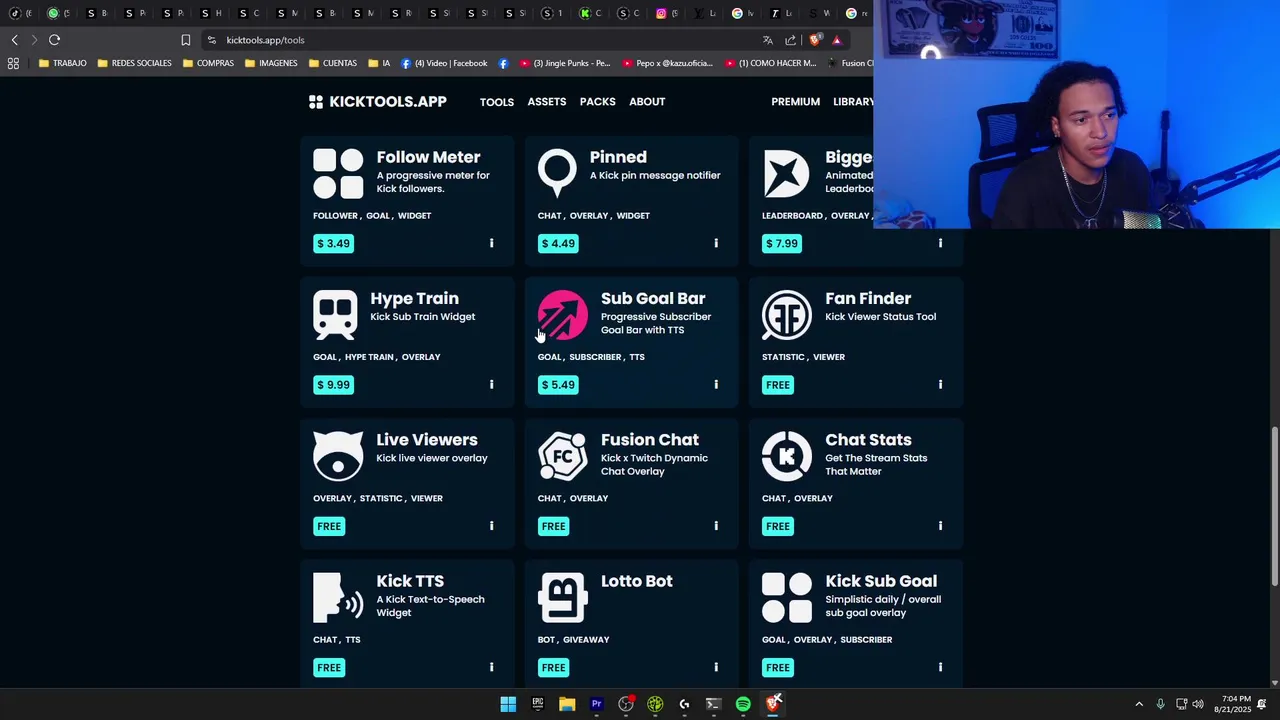Click the $ 3.49 price button
The height and width of the screenshot is (720, 1280).
333,243
